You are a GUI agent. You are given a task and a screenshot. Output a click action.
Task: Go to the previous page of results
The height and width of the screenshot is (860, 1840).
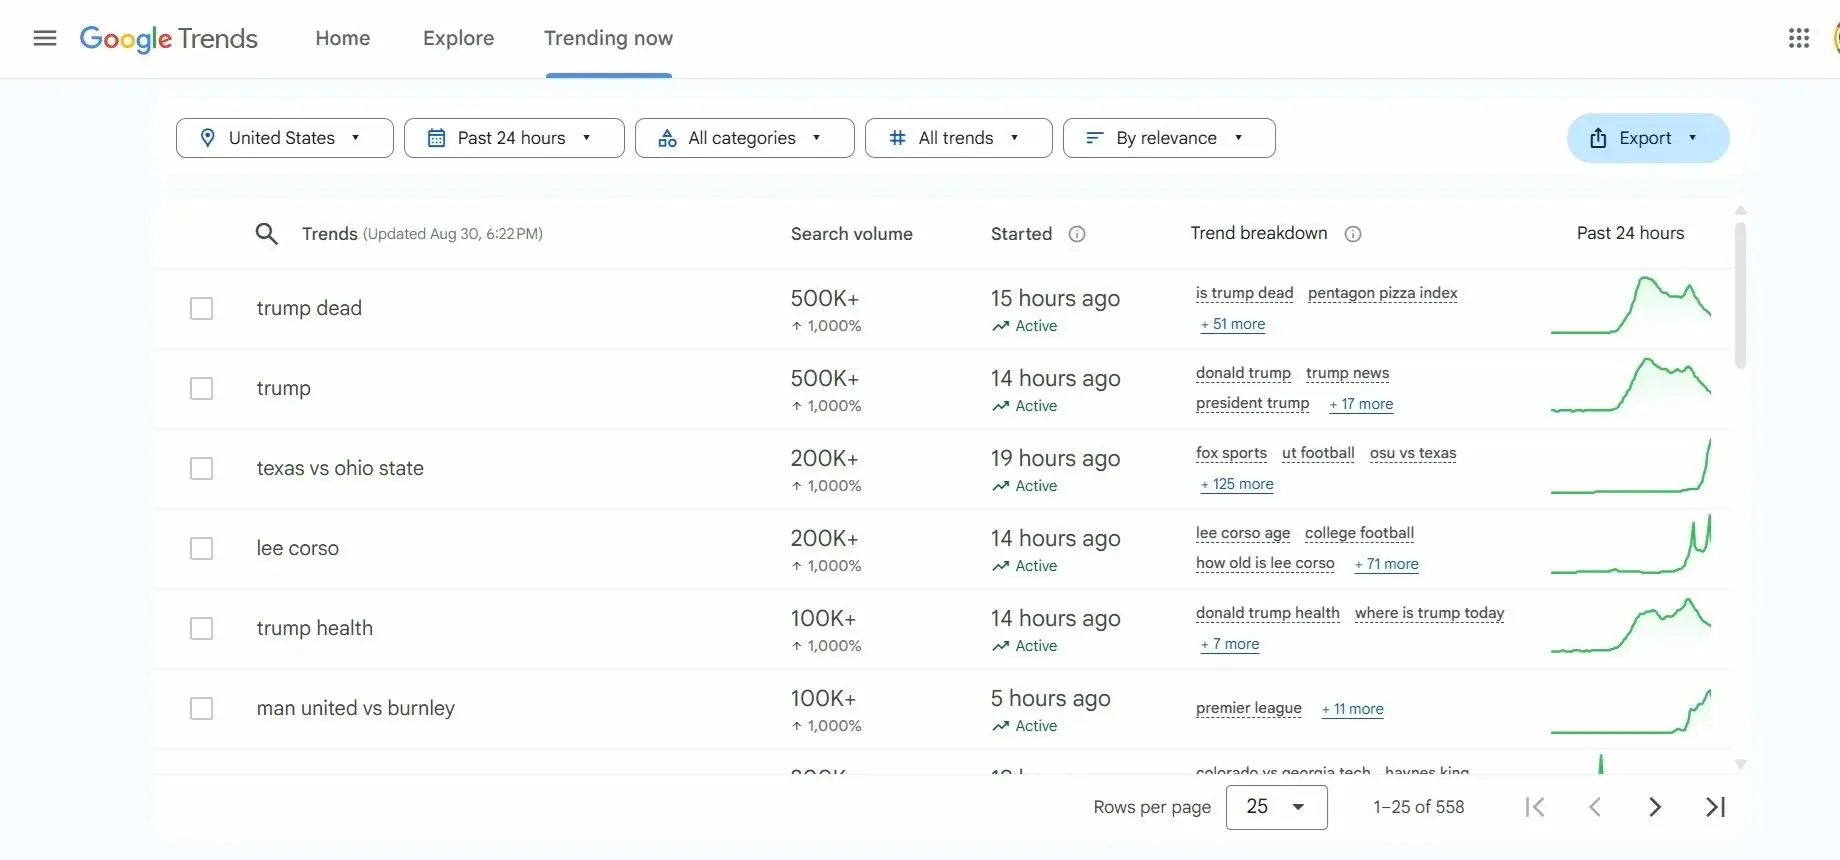(1595, 807)
